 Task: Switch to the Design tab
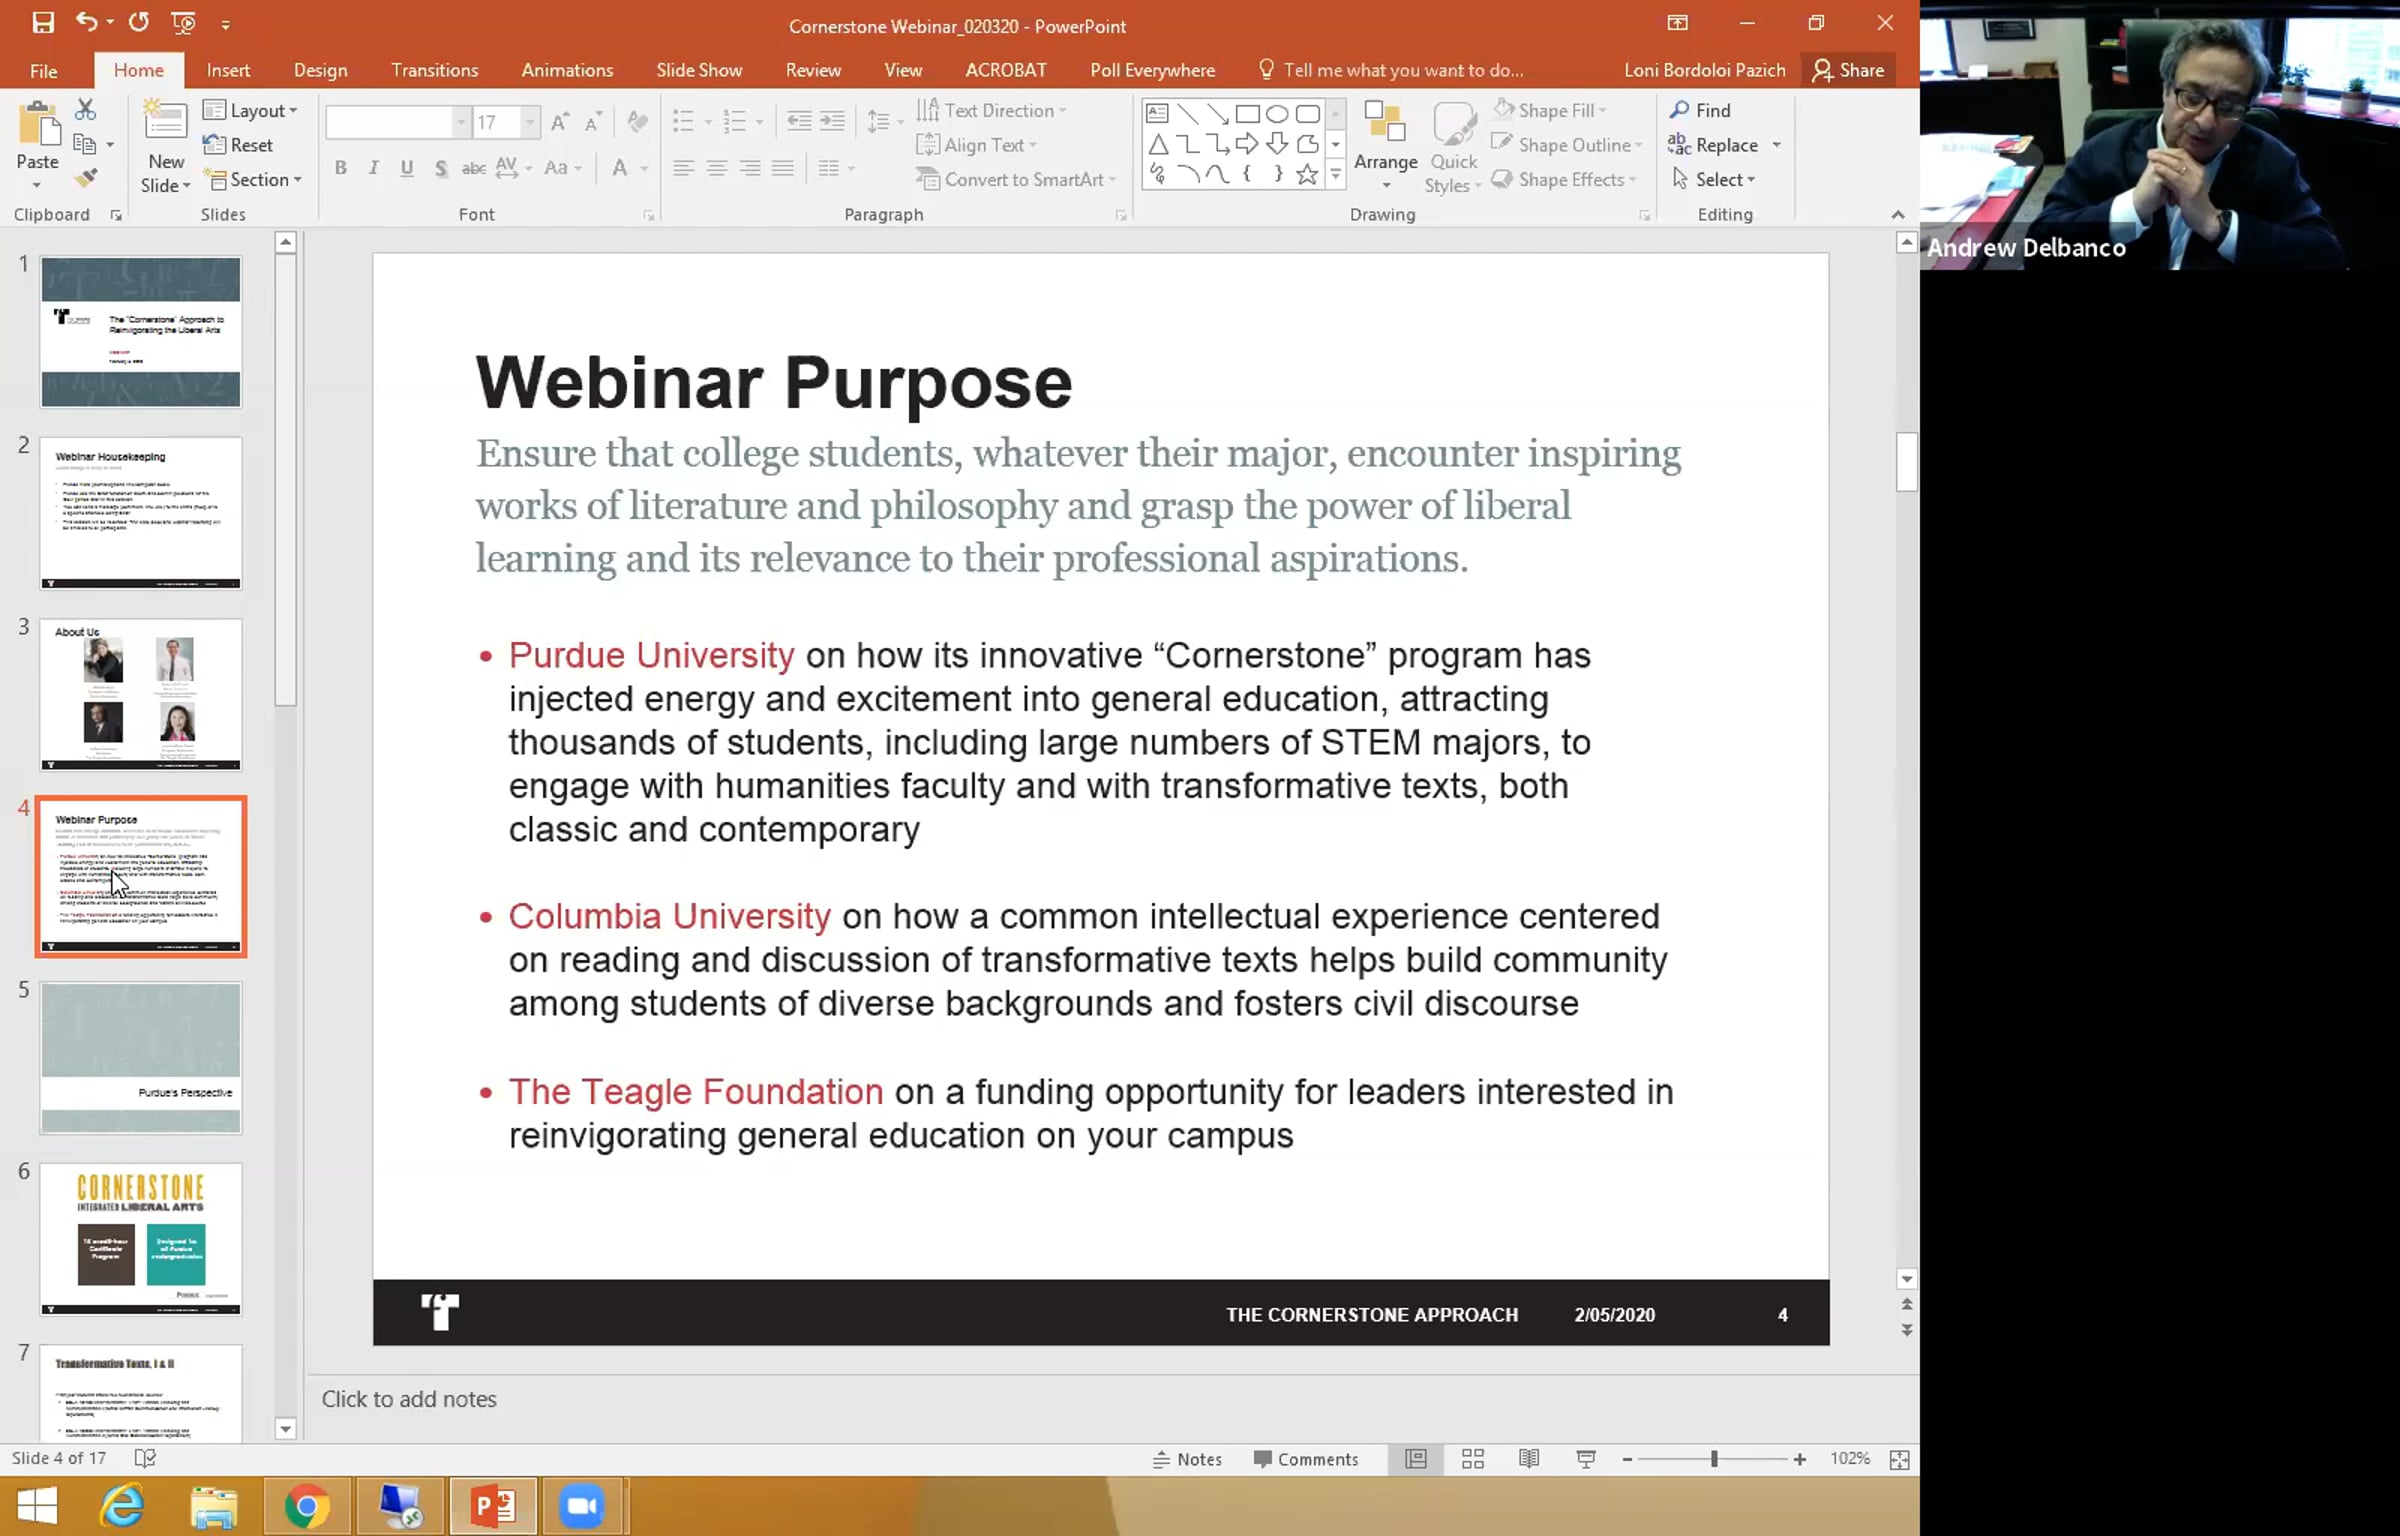coord(320,70)
